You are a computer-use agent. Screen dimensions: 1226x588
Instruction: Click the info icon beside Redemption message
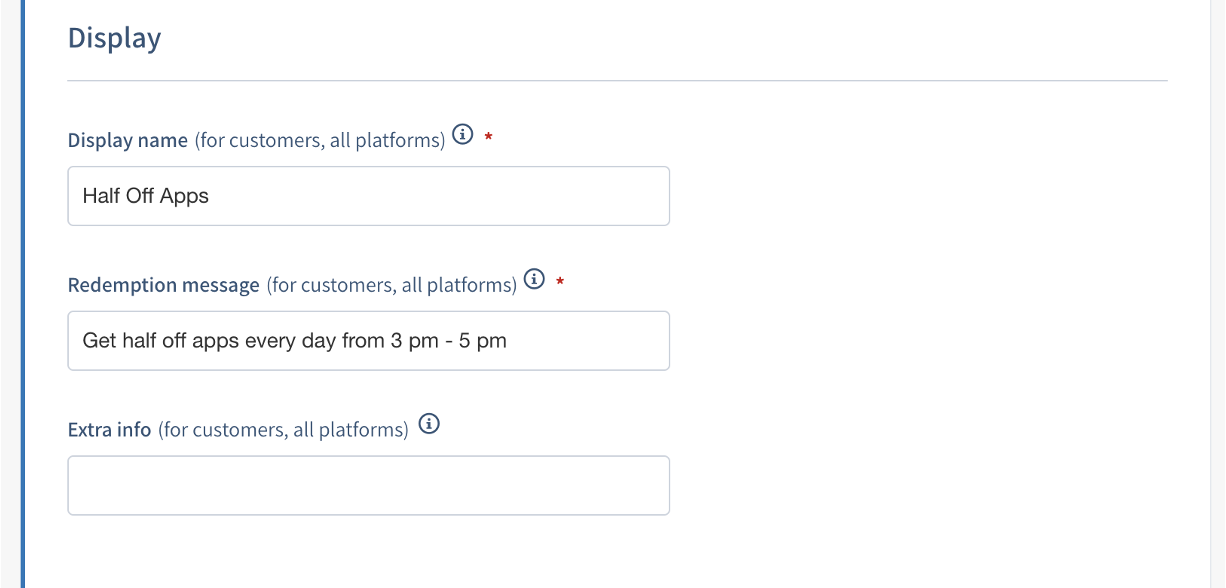click(534, 279)
